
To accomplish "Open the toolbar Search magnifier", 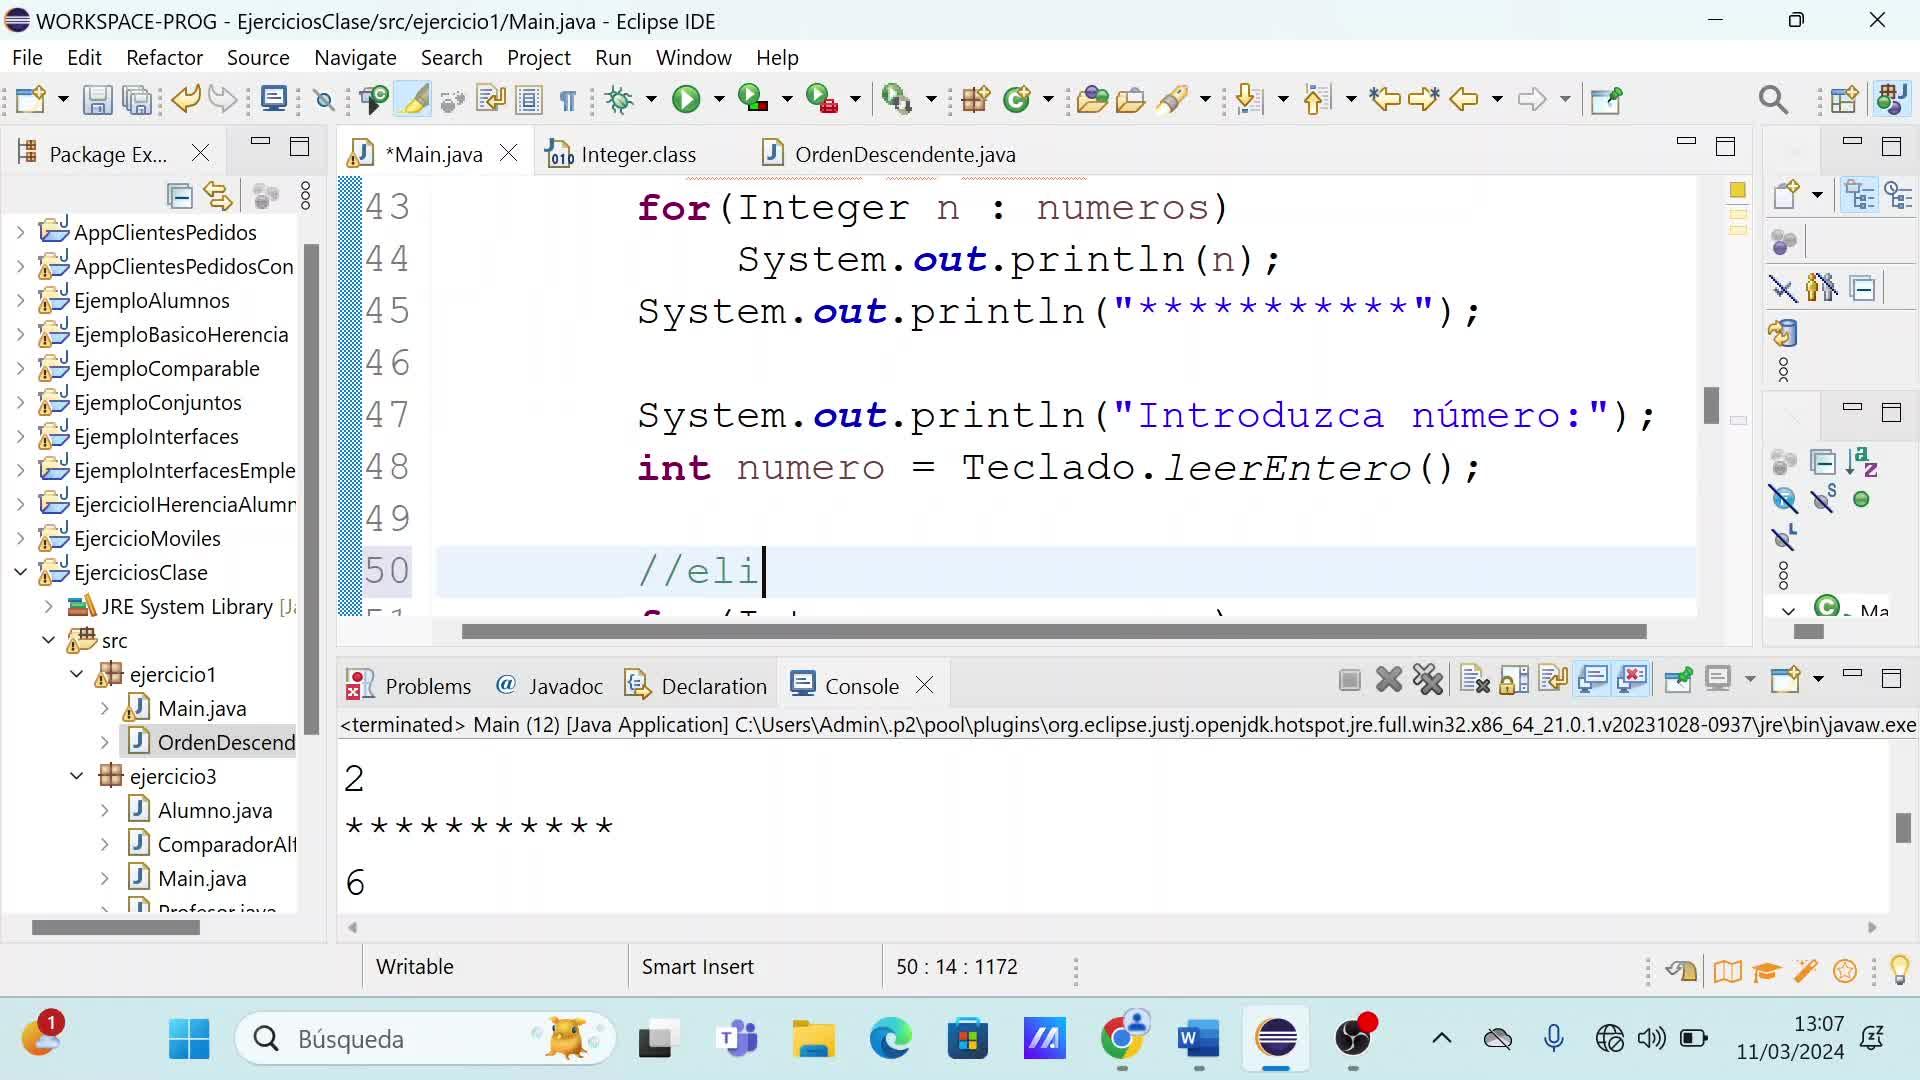I will (x=1773, y=99).
